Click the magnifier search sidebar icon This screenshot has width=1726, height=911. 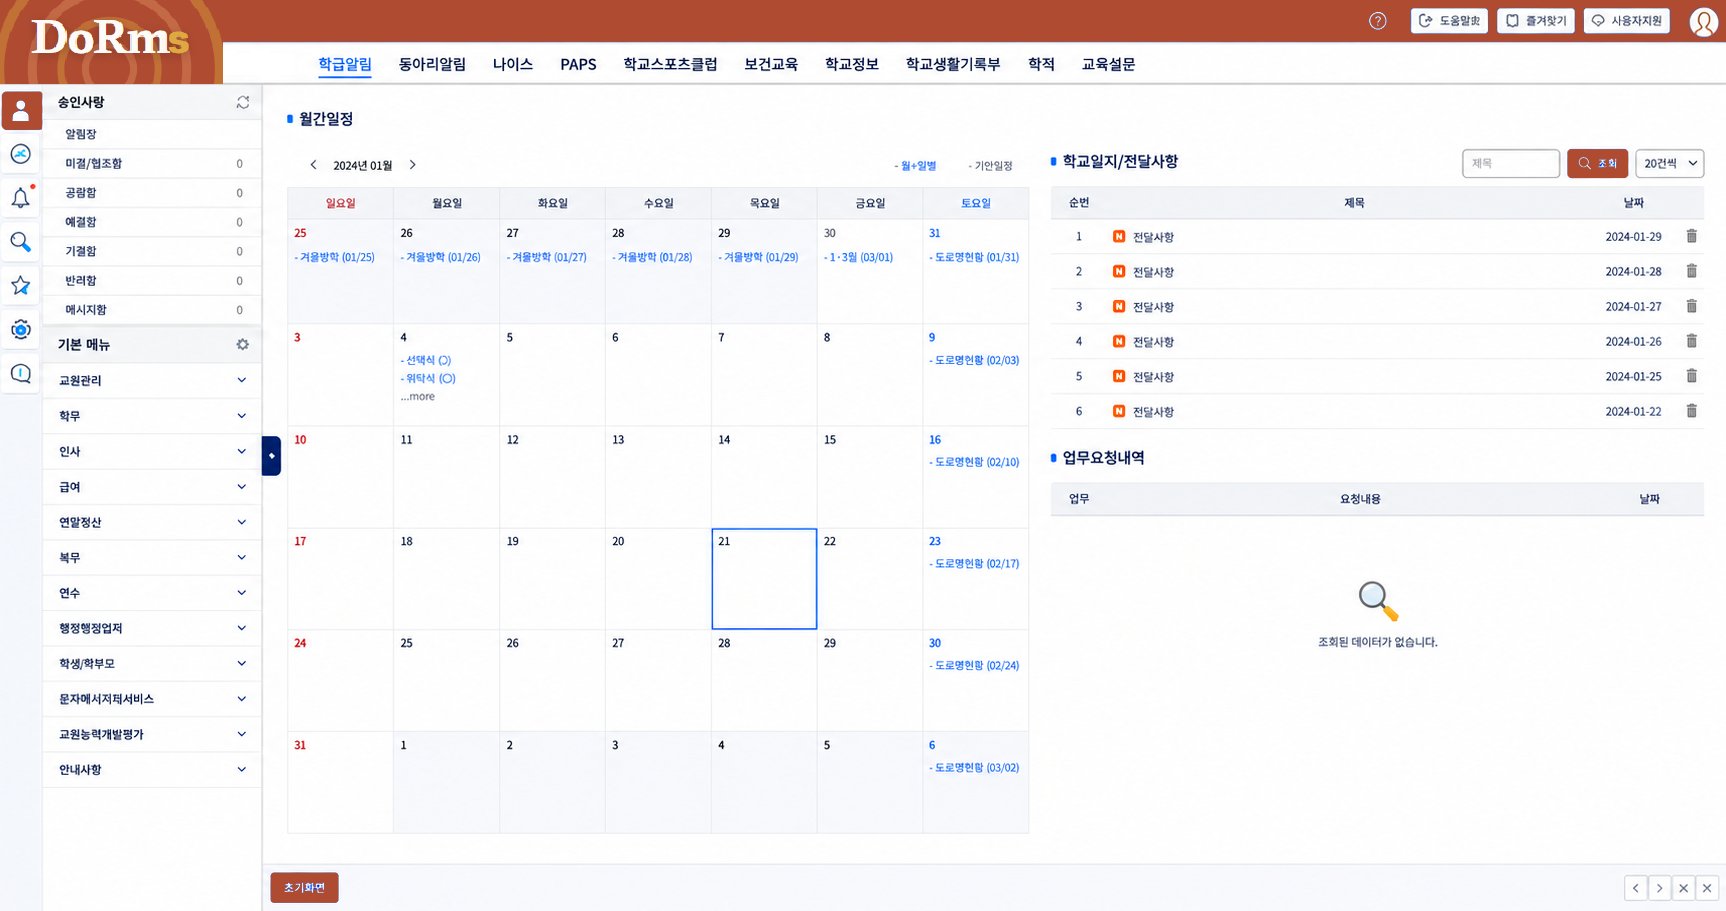[x=21, y=241]
